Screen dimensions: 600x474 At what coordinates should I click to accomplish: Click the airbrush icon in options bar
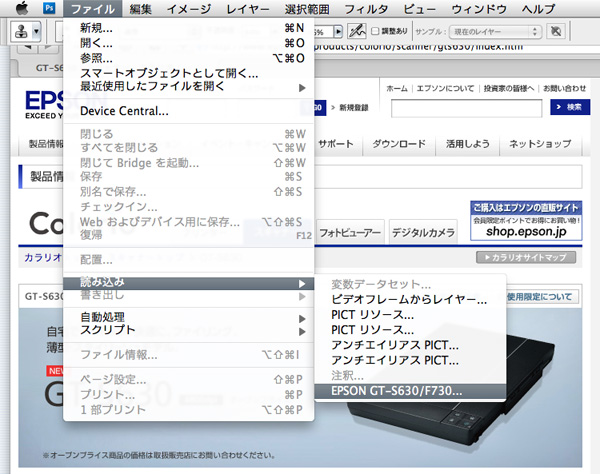(x=356, y=31)
